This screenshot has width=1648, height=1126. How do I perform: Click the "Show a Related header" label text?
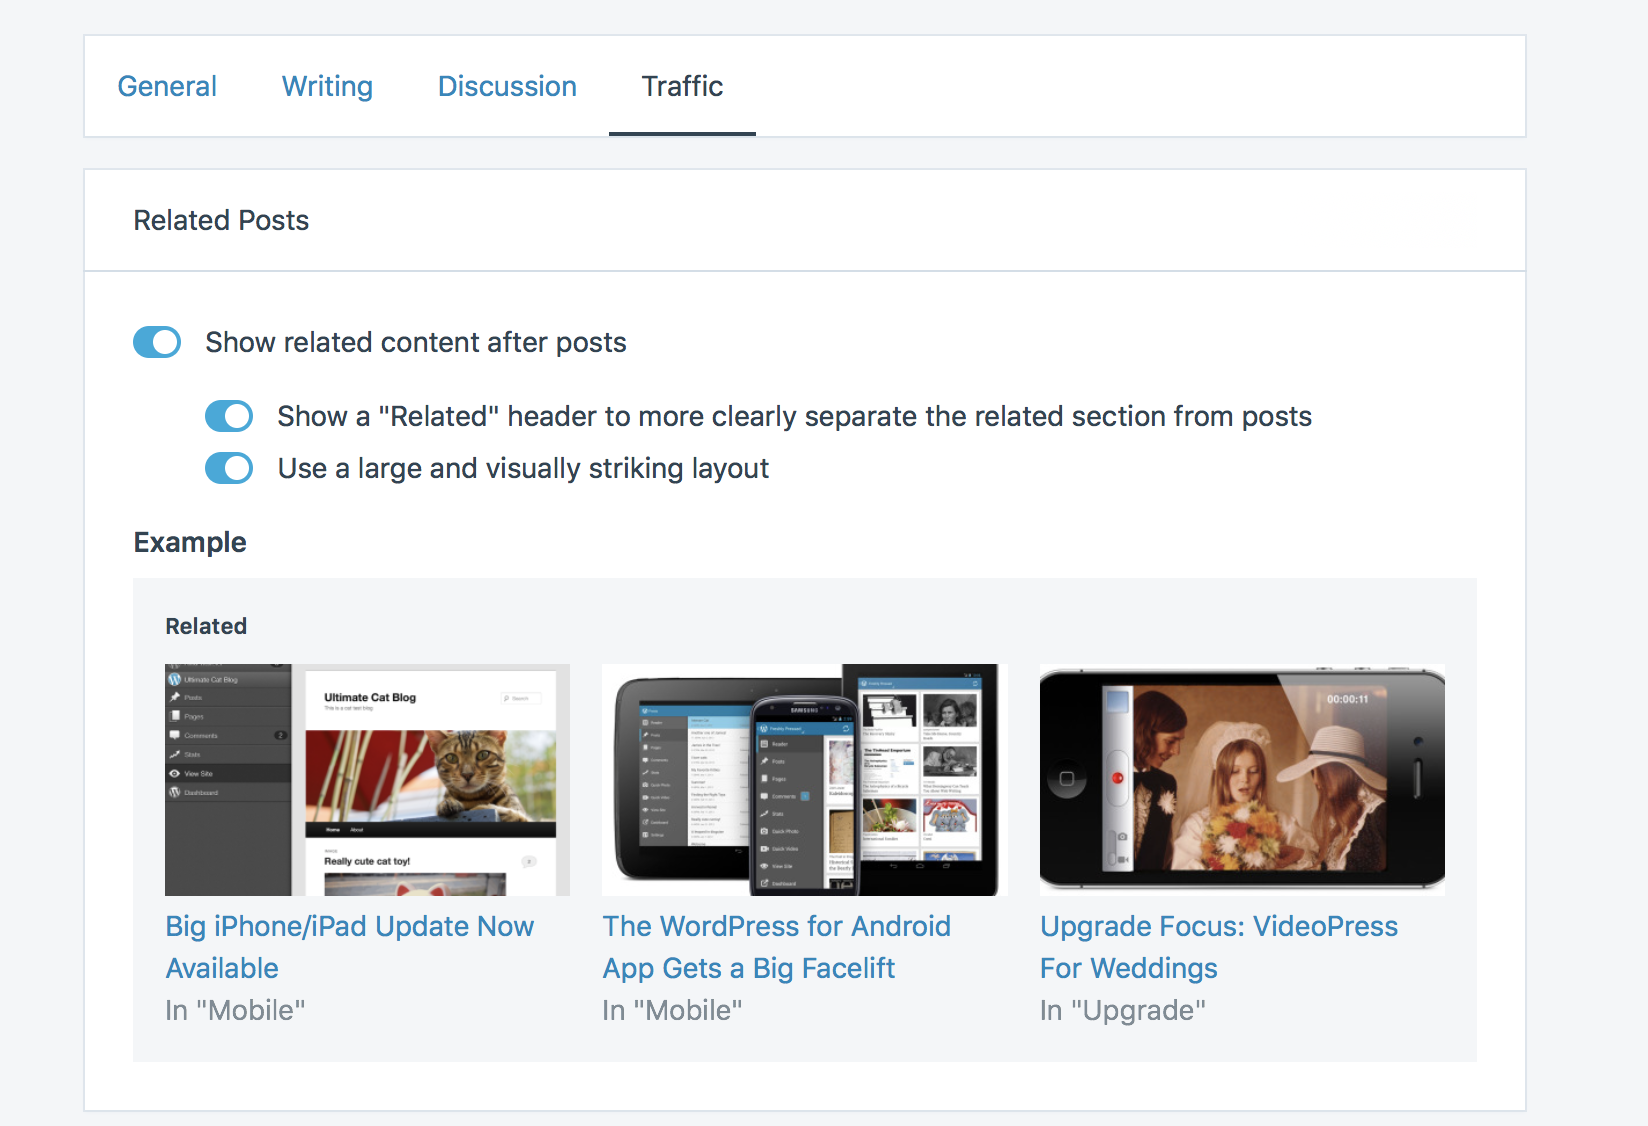tap(794, 417)
